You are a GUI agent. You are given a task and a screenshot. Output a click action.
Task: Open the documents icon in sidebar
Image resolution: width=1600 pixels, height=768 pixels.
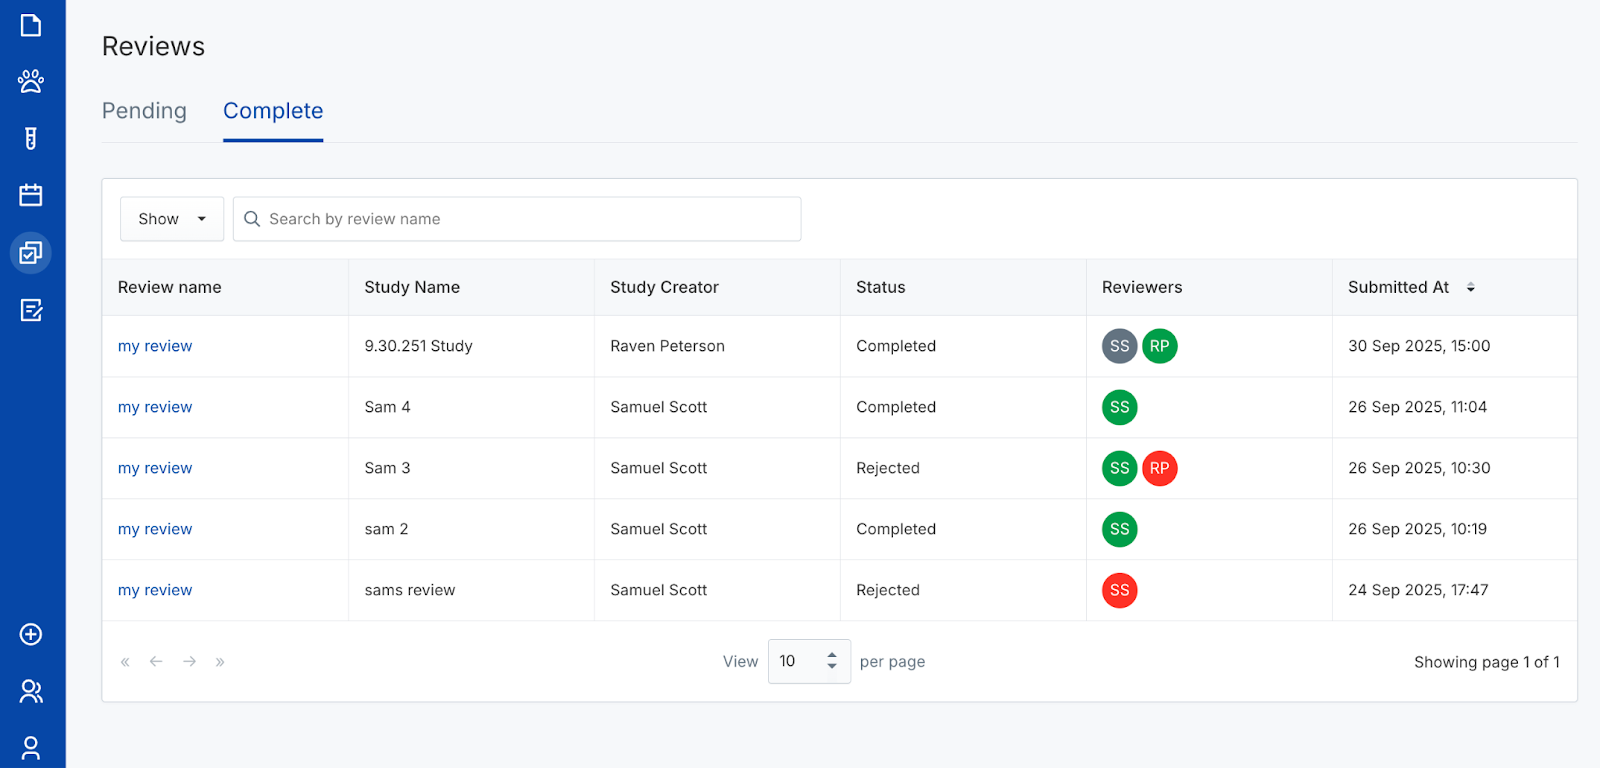(31, 25)
